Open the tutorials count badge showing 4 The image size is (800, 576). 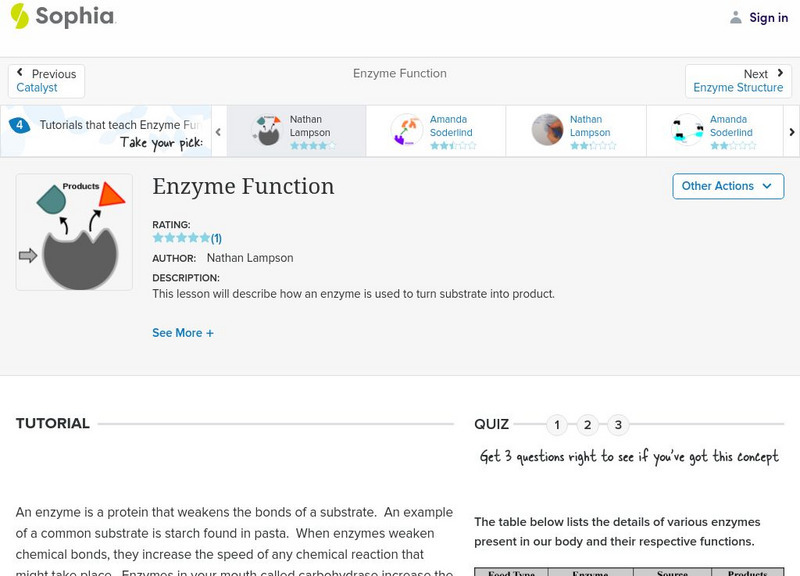pos(19,126)
